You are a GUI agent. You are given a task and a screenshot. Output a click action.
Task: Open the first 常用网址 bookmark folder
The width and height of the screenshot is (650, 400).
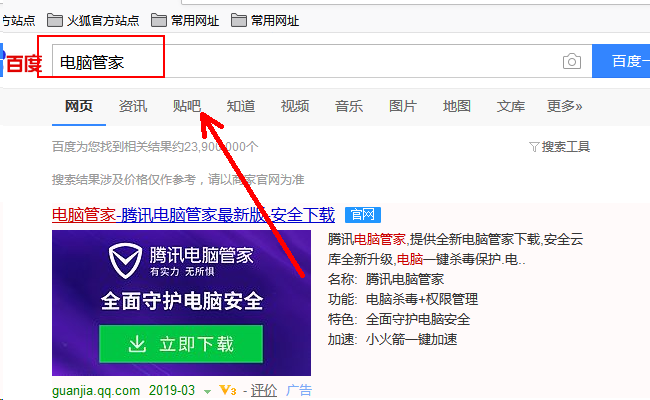point(185,20)
